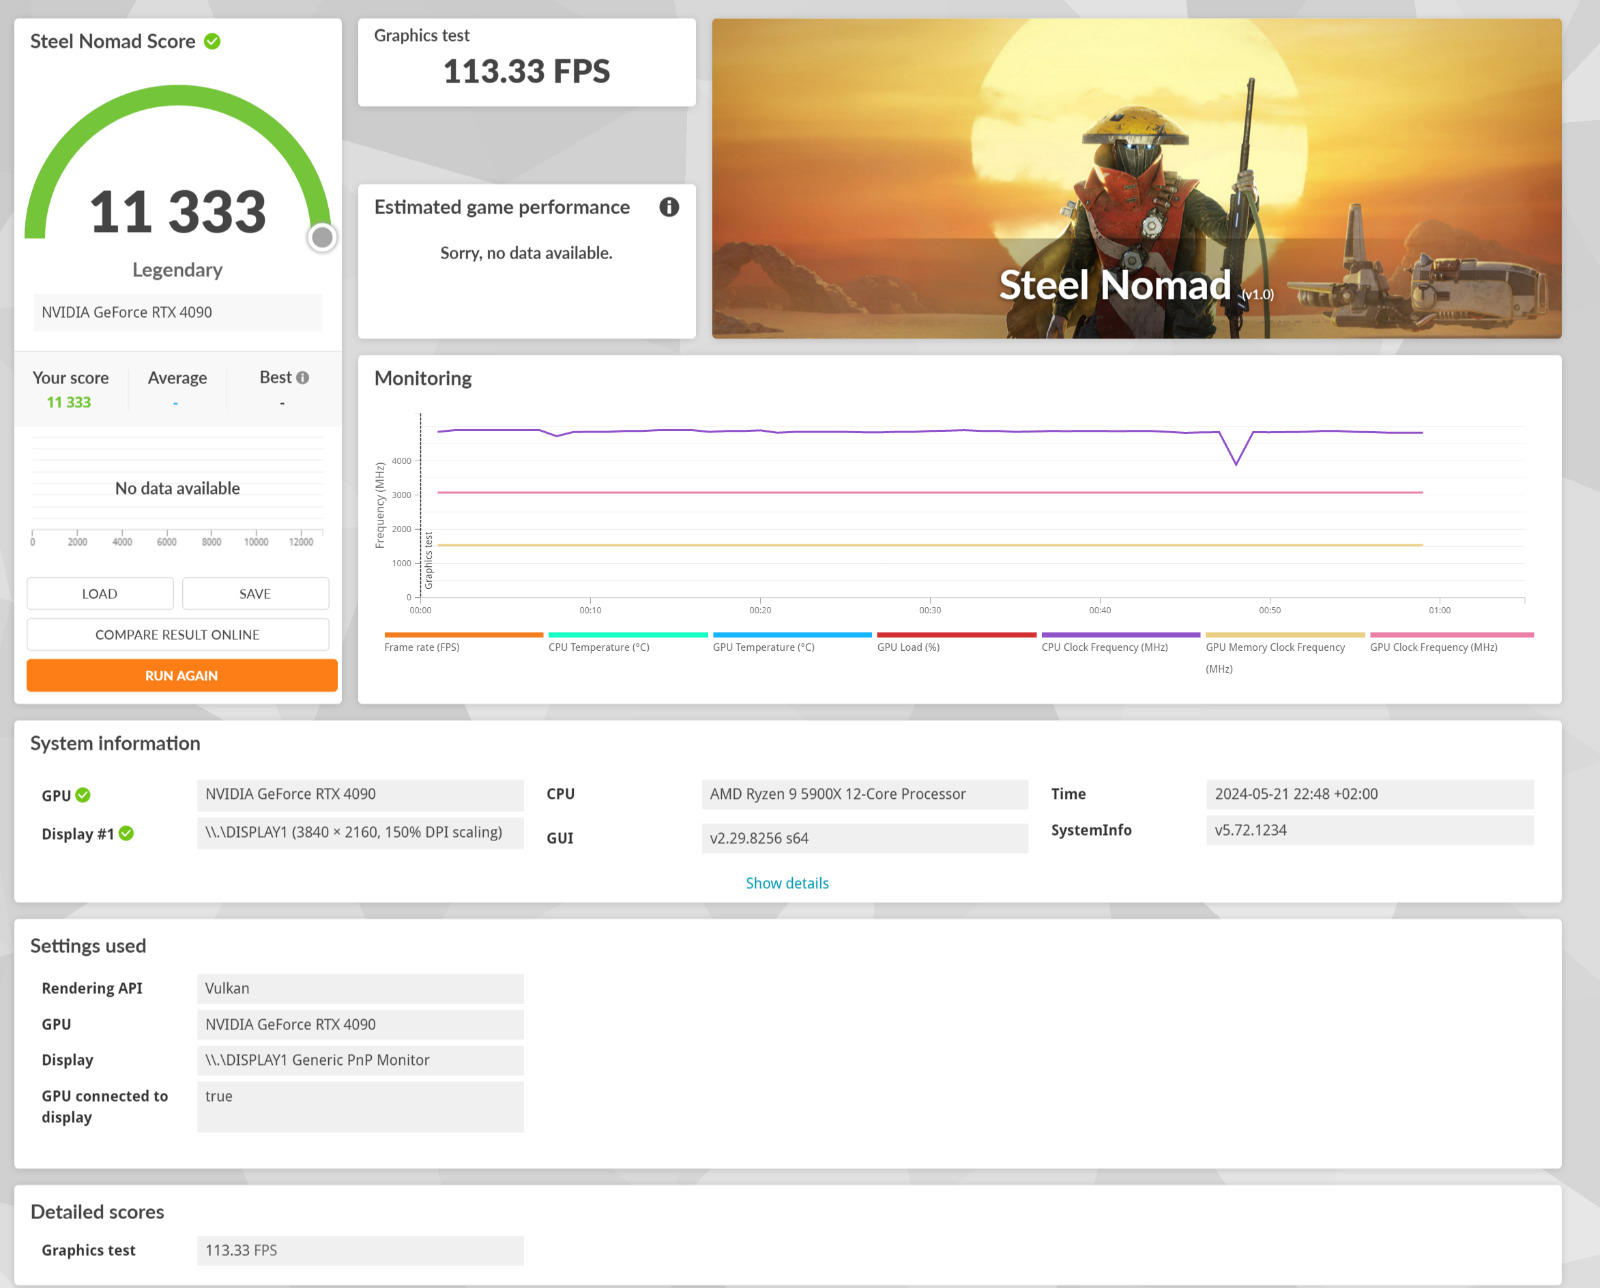This screenshot has height=1288, width=1600.
Task: Toggle the GPU Memory Clock Frequency legend entry
Action: tap(1285, 654)
